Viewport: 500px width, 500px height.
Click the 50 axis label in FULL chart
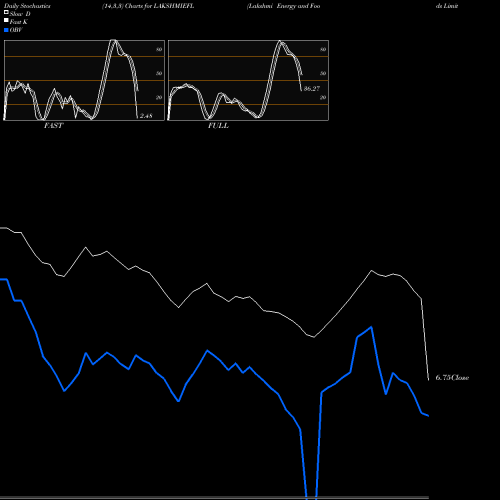click(323, 73)
